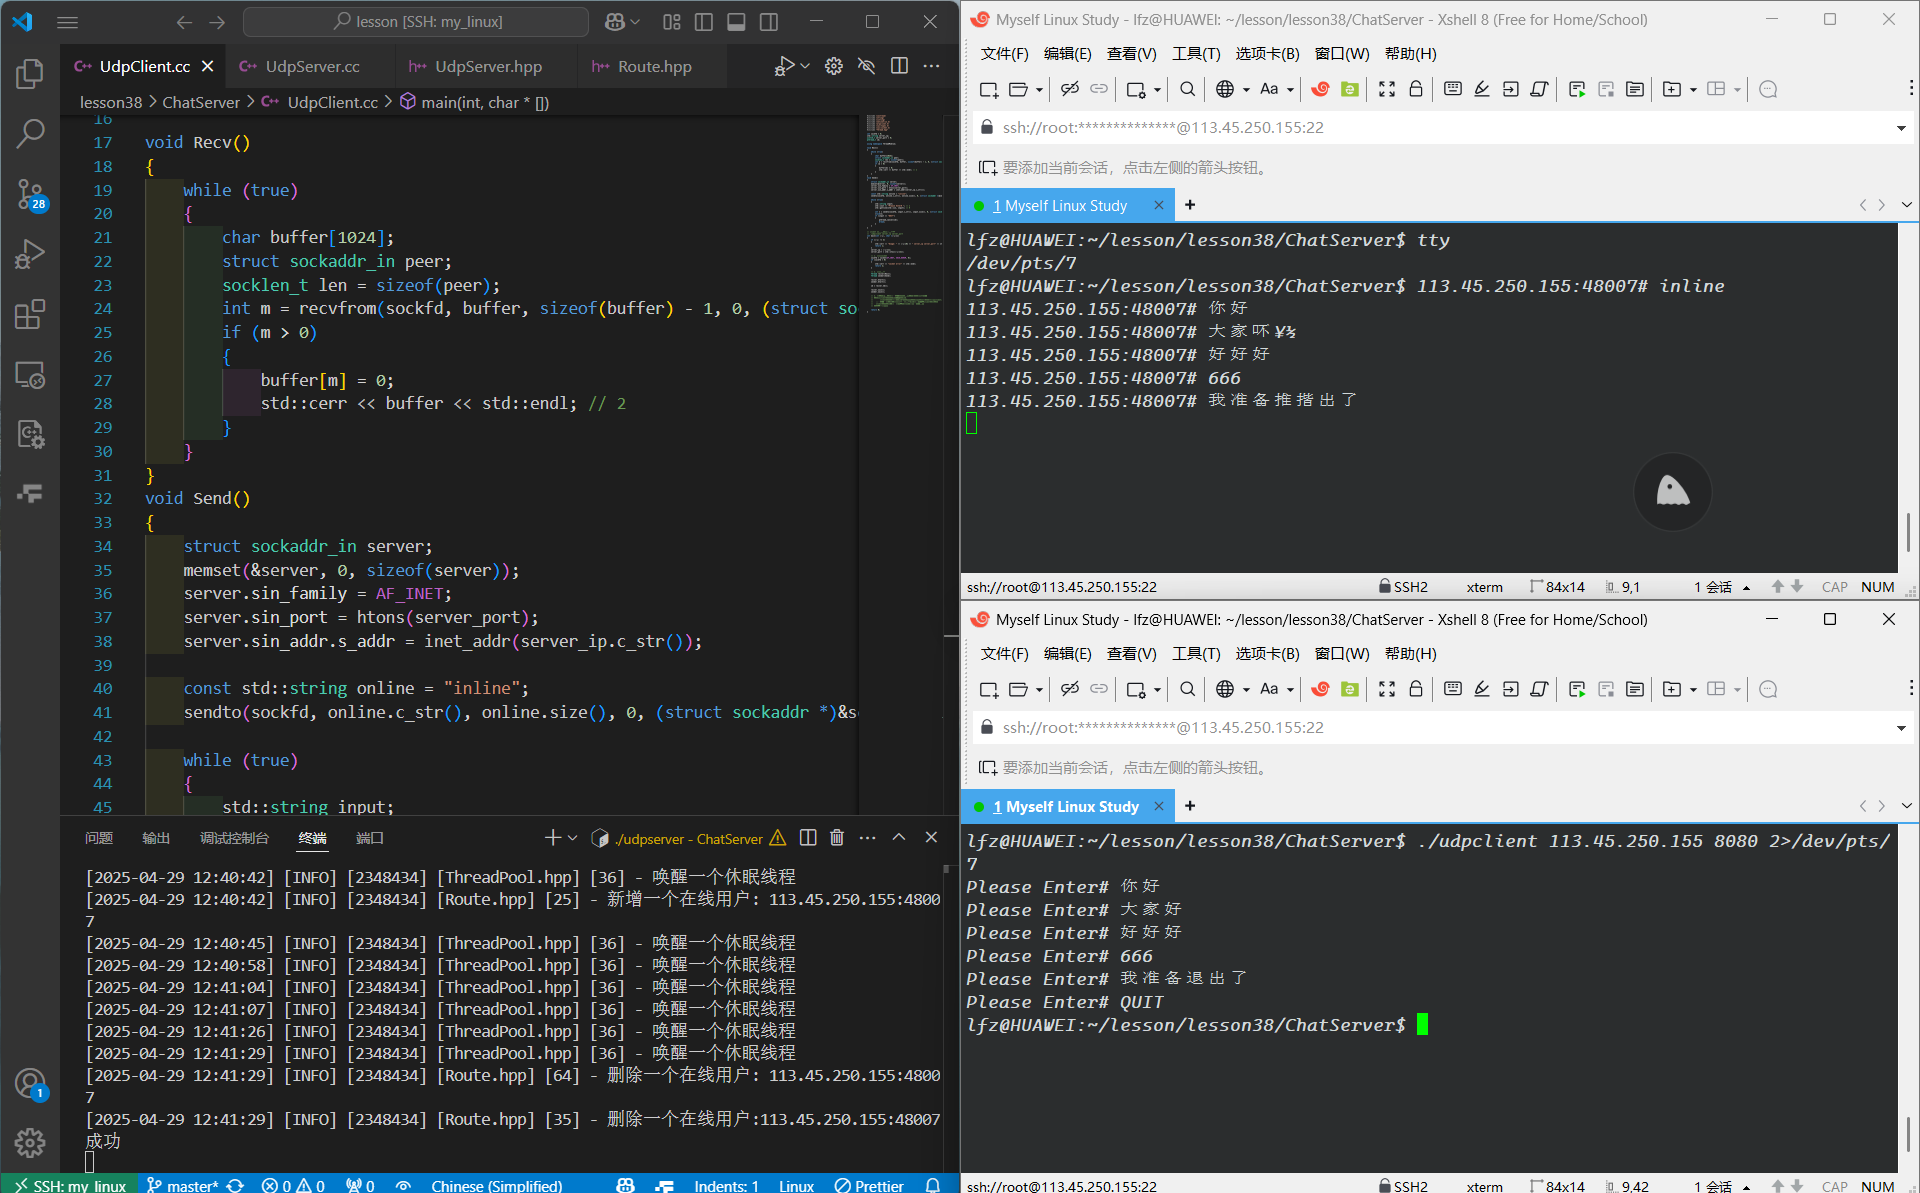Viewport: 1920px width, 1193px height.
Task: Kill terminal with the trash icon
Action: coord(837,838)
